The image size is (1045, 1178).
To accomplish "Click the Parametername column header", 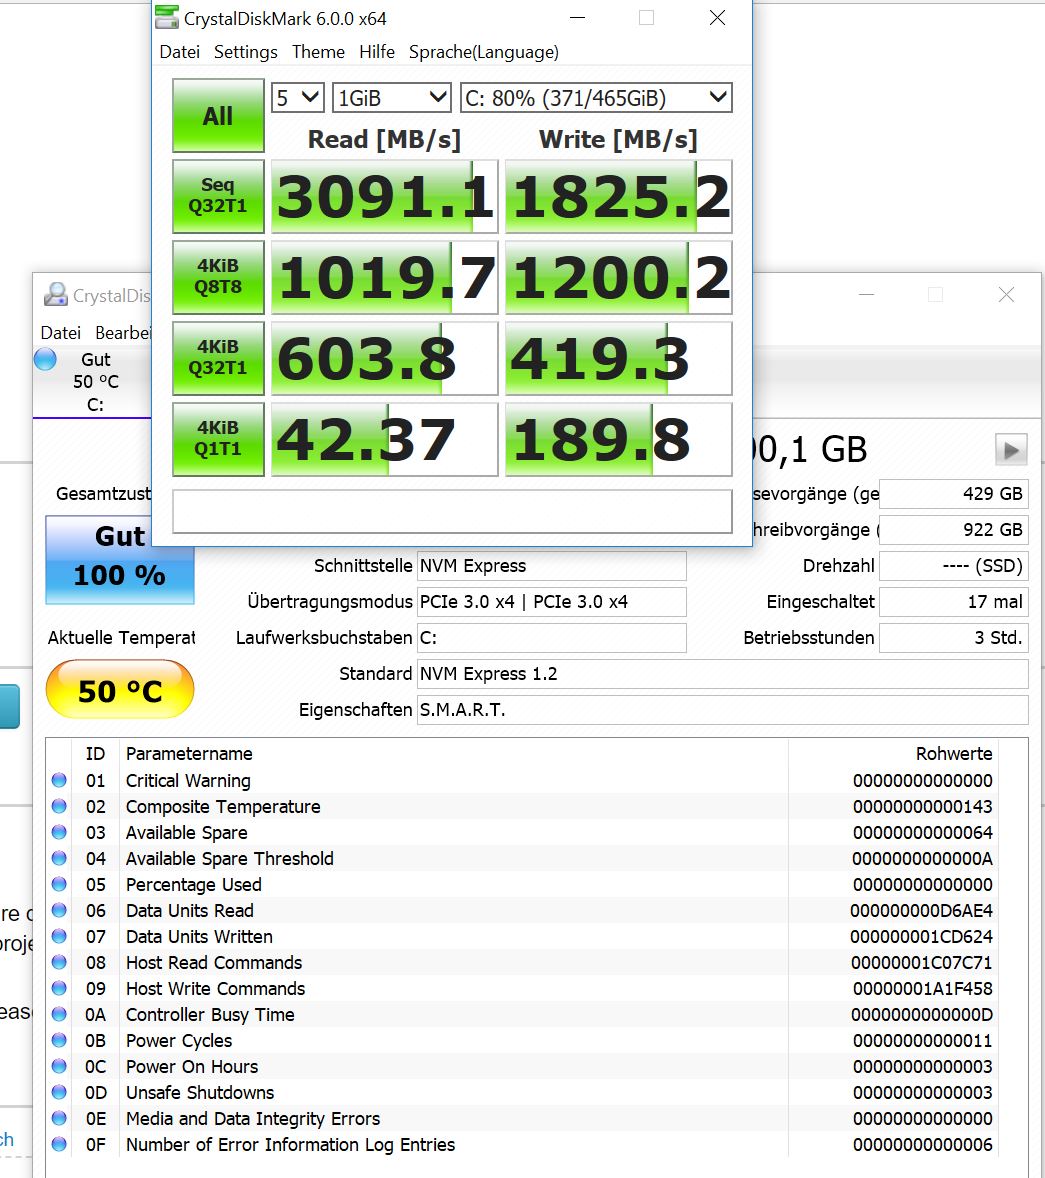I will point(189,754).
